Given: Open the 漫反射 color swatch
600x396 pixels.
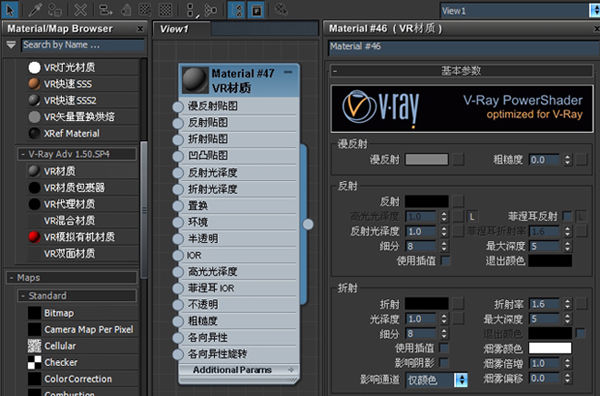Looking at the screenshot, I should pyautogui.click(x=427, y=160).
